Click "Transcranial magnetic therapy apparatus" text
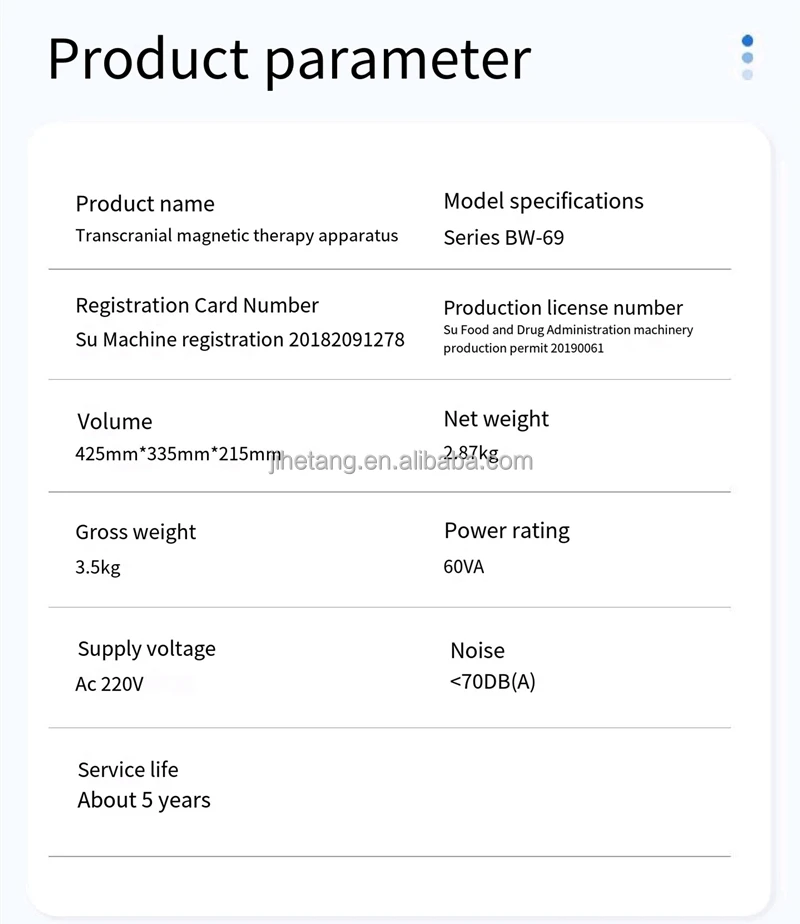The image size is (800, 924). tap(237, 236)
